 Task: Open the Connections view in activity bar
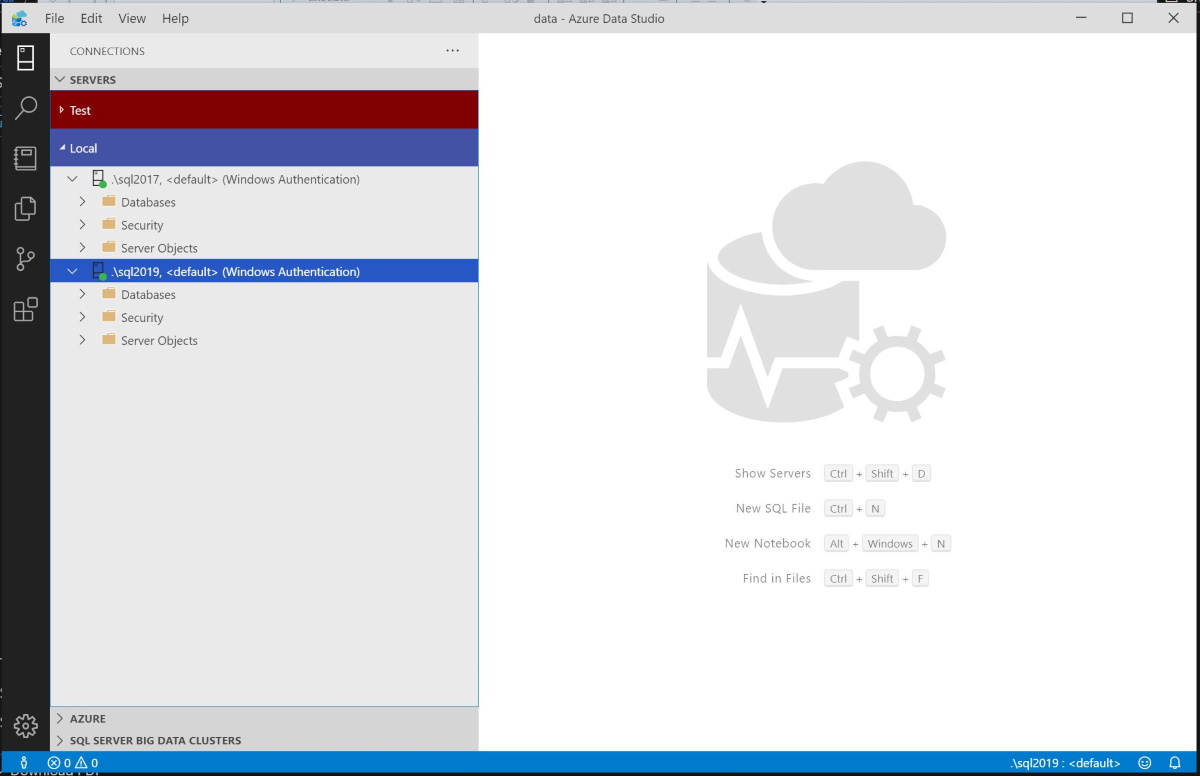click(26, 58)
